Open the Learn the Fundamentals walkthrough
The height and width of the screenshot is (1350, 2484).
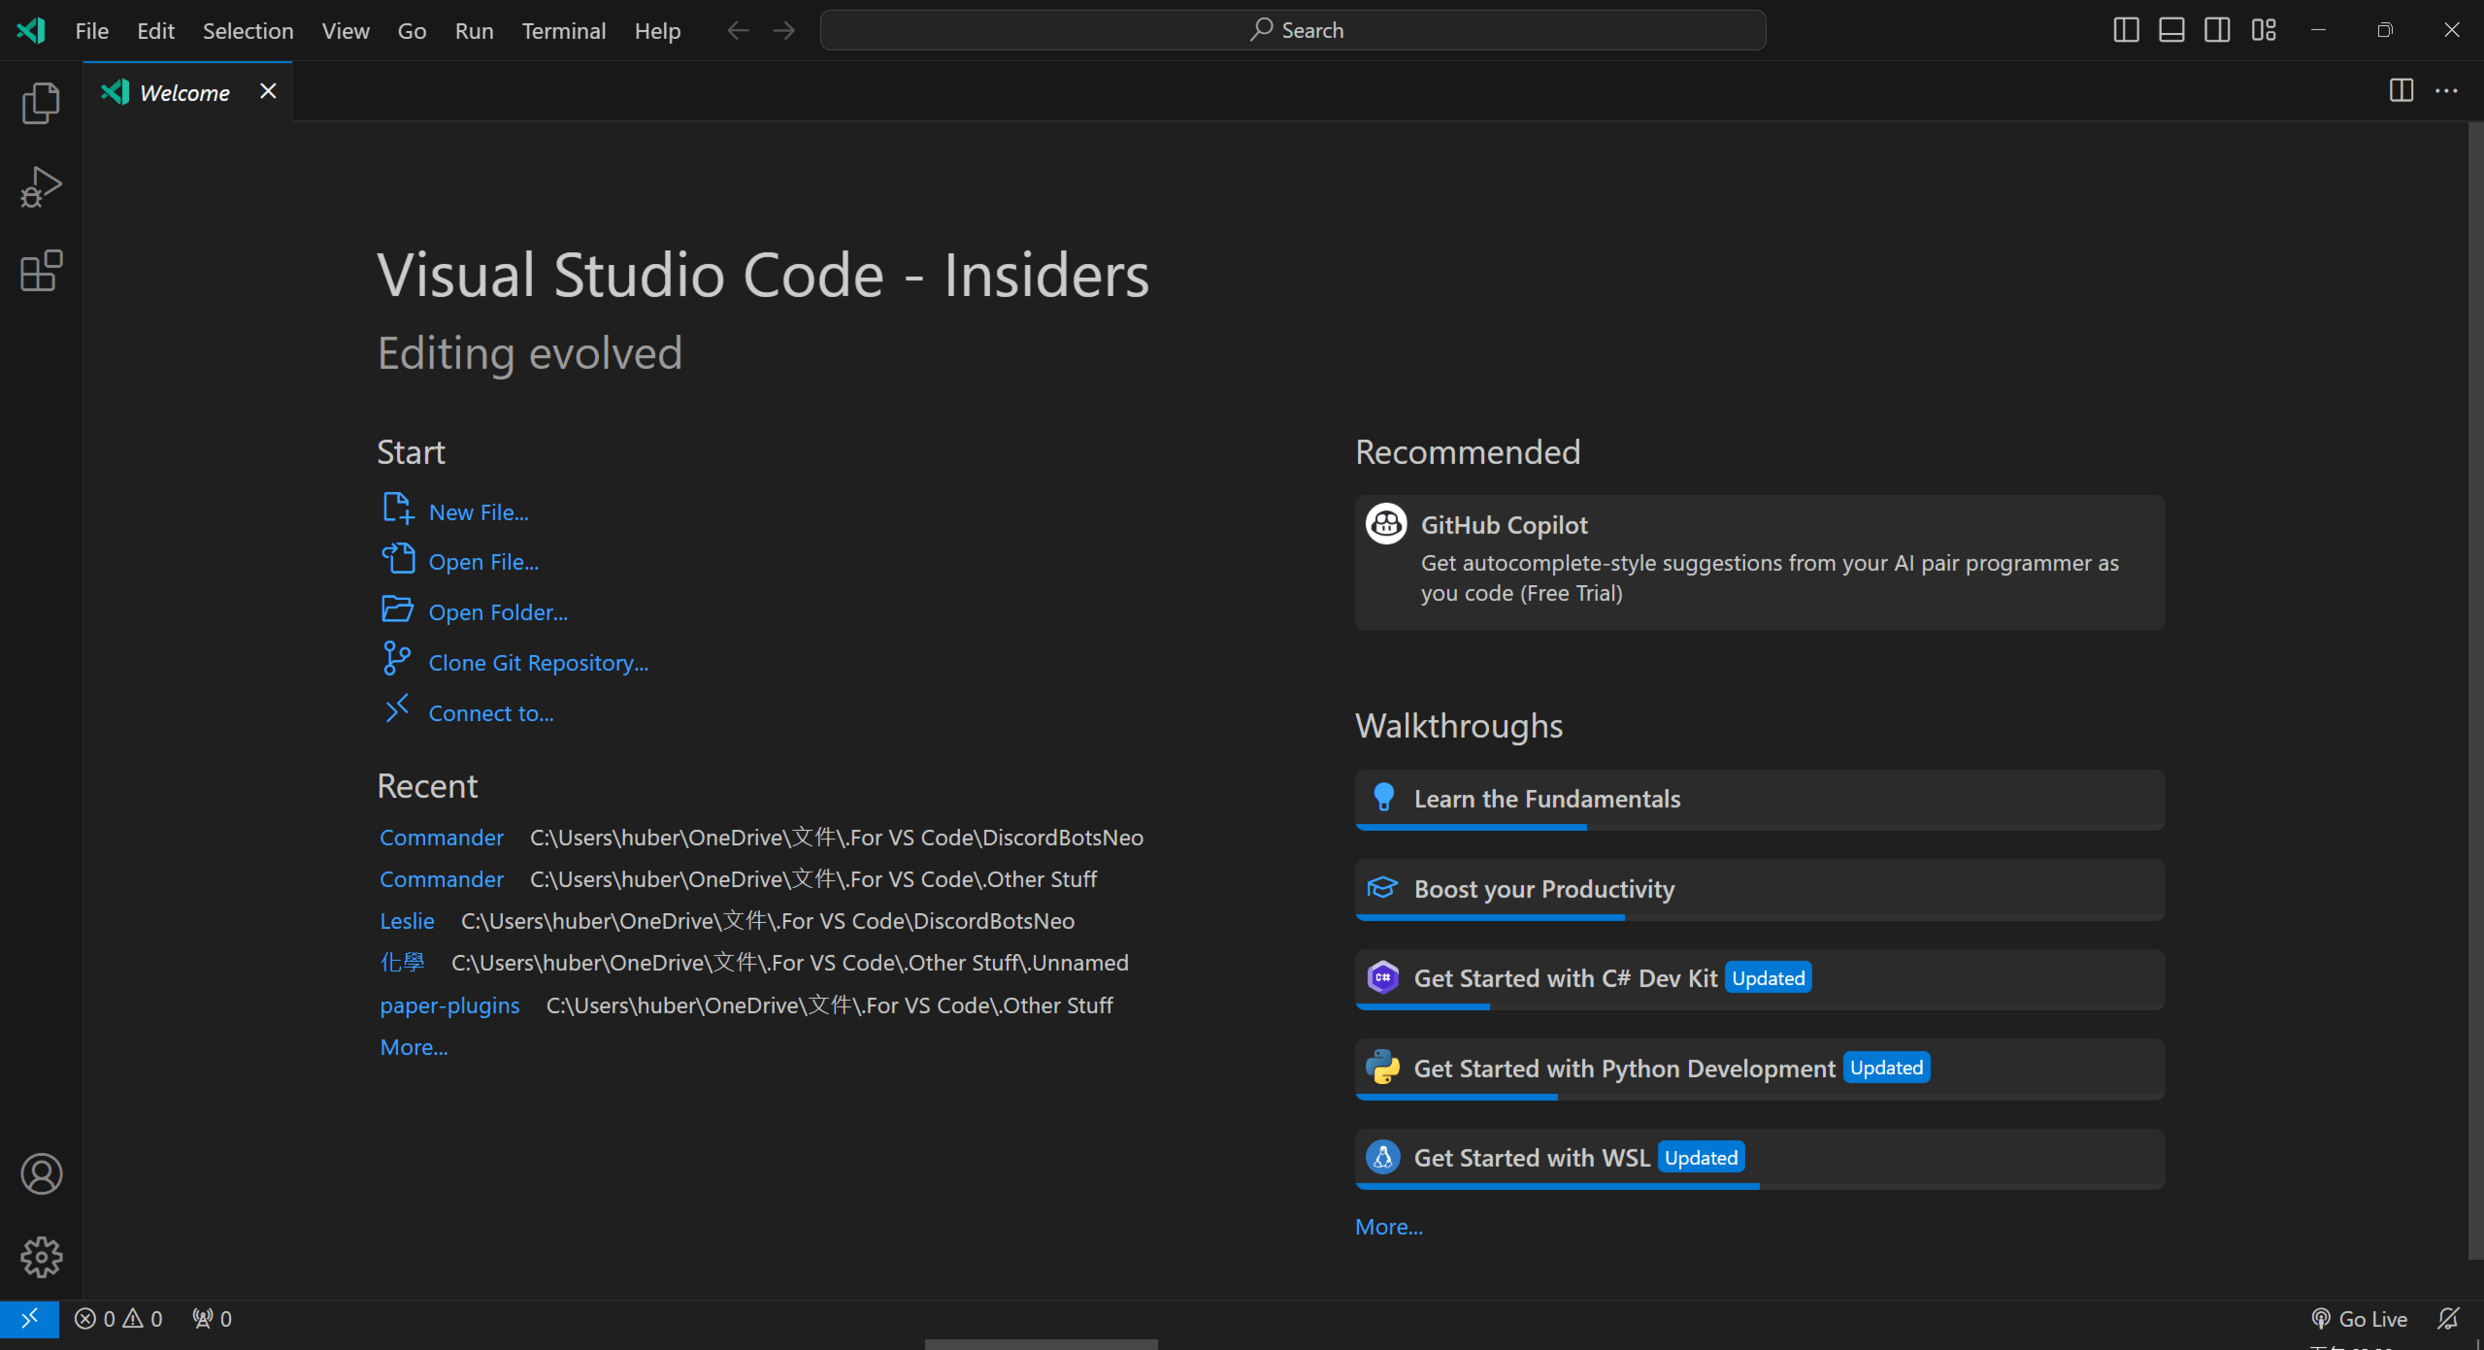point(1546,798)
